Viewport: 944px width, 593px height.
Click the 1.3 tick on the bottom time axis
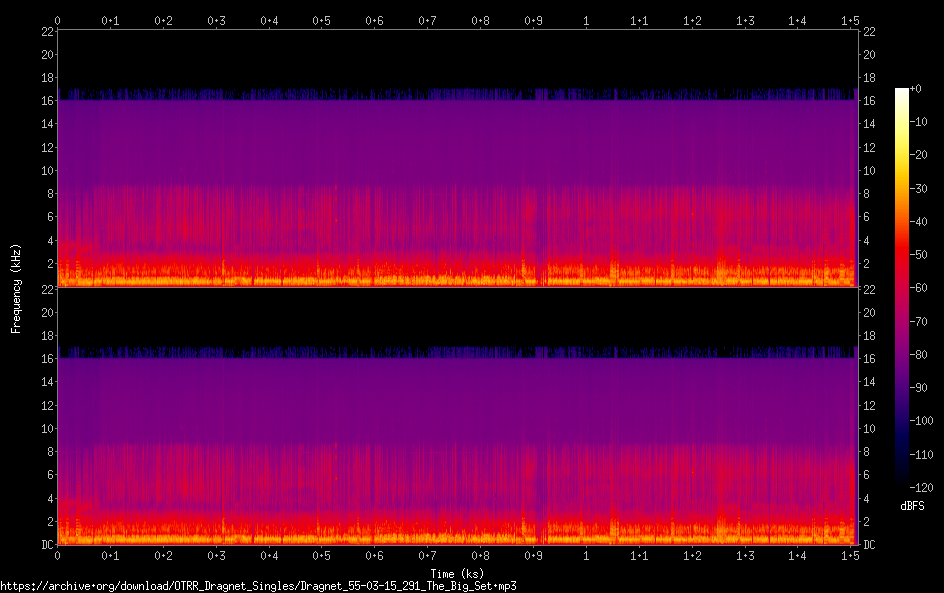tap(745, 555)
